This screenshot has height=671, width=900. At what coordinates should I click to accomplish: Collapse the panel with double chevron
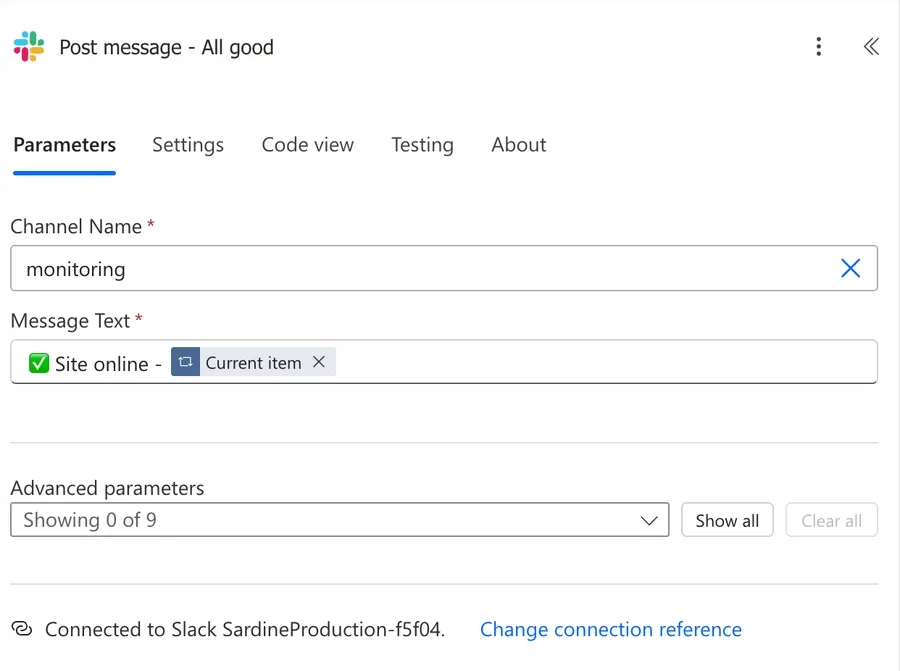pos(871,47)
